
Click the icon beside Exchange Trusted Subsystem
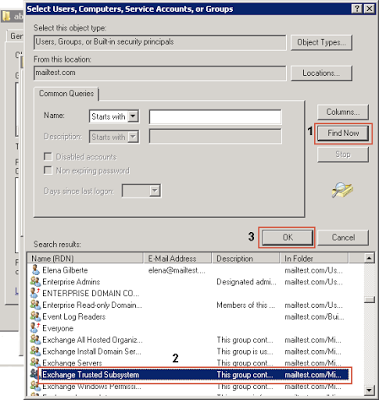pyautogui.click(x=34, y=374)
